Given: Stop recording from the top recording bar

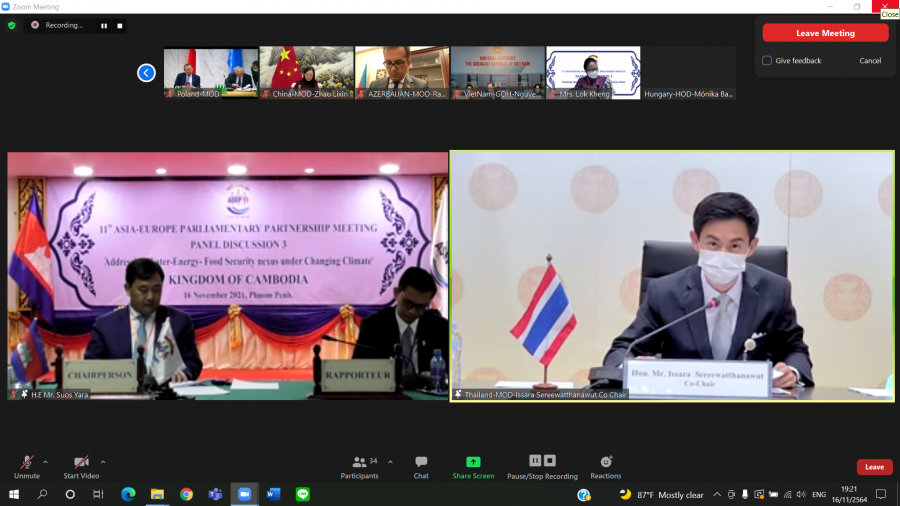Looking at the screenshot, I should coord(119,25).
